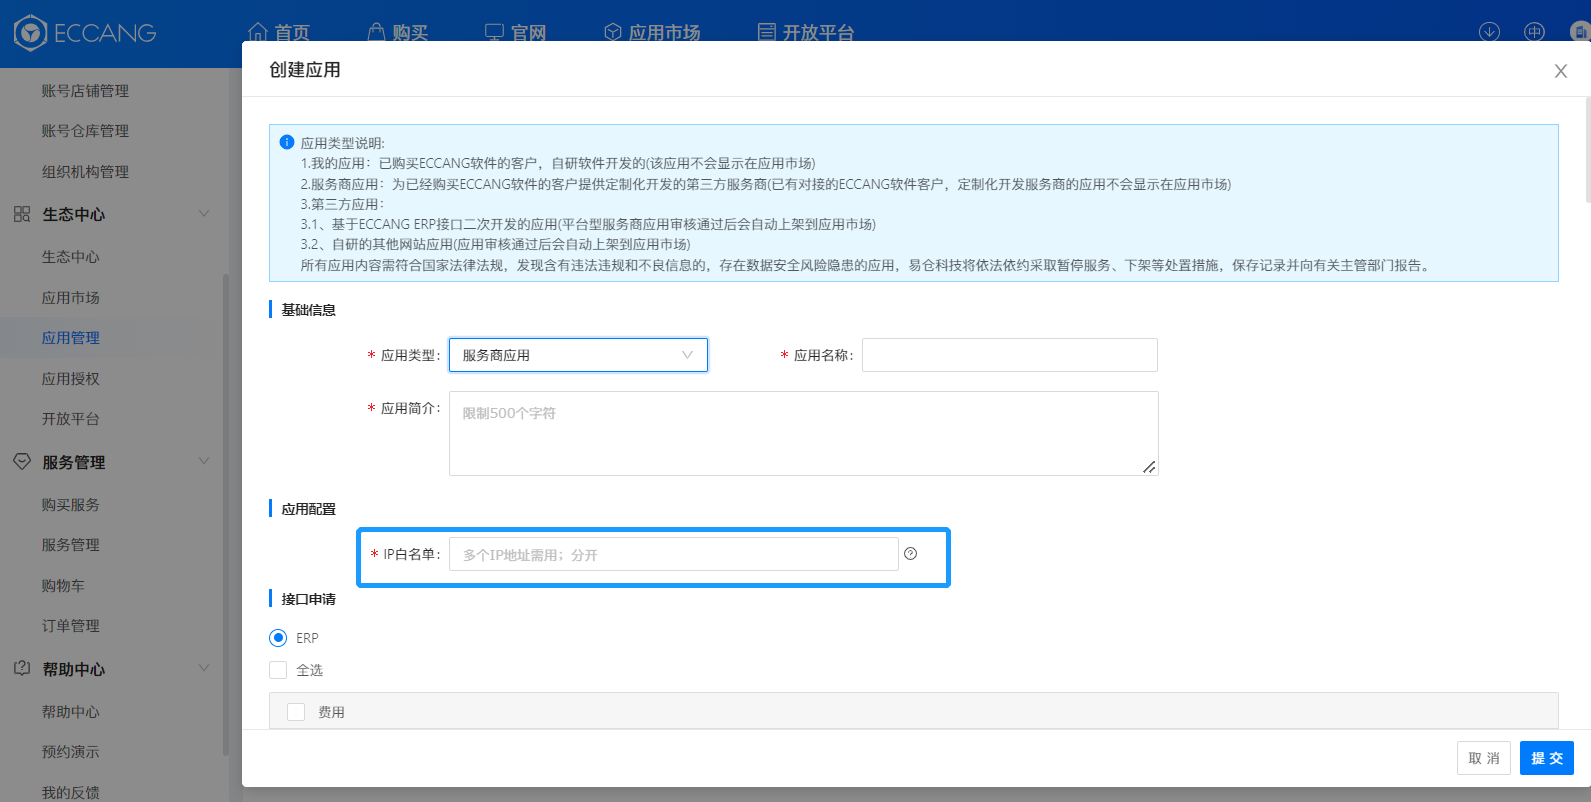Submit the form with 提交
The width and height of the screenshot is (1591, 802).
pos(1547,758)
